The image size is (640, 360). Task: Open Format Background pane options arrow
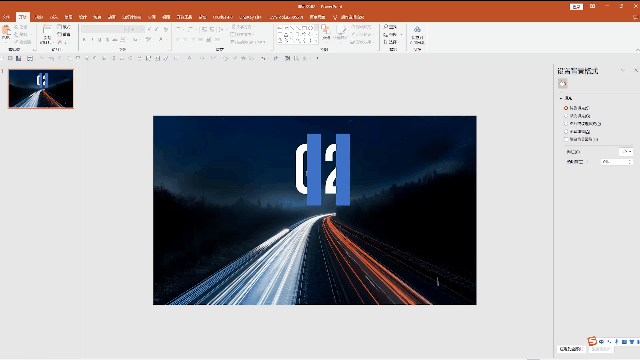(x=623, y=71)
